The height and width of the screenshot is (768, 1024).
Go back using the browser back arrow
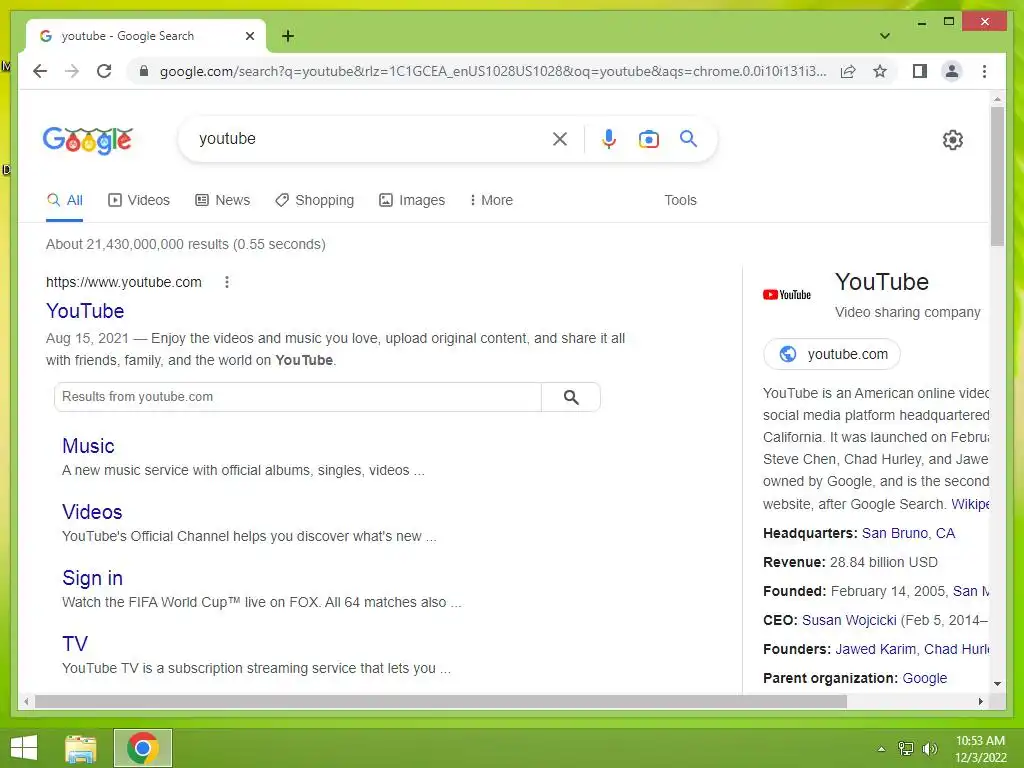point(40,71)
